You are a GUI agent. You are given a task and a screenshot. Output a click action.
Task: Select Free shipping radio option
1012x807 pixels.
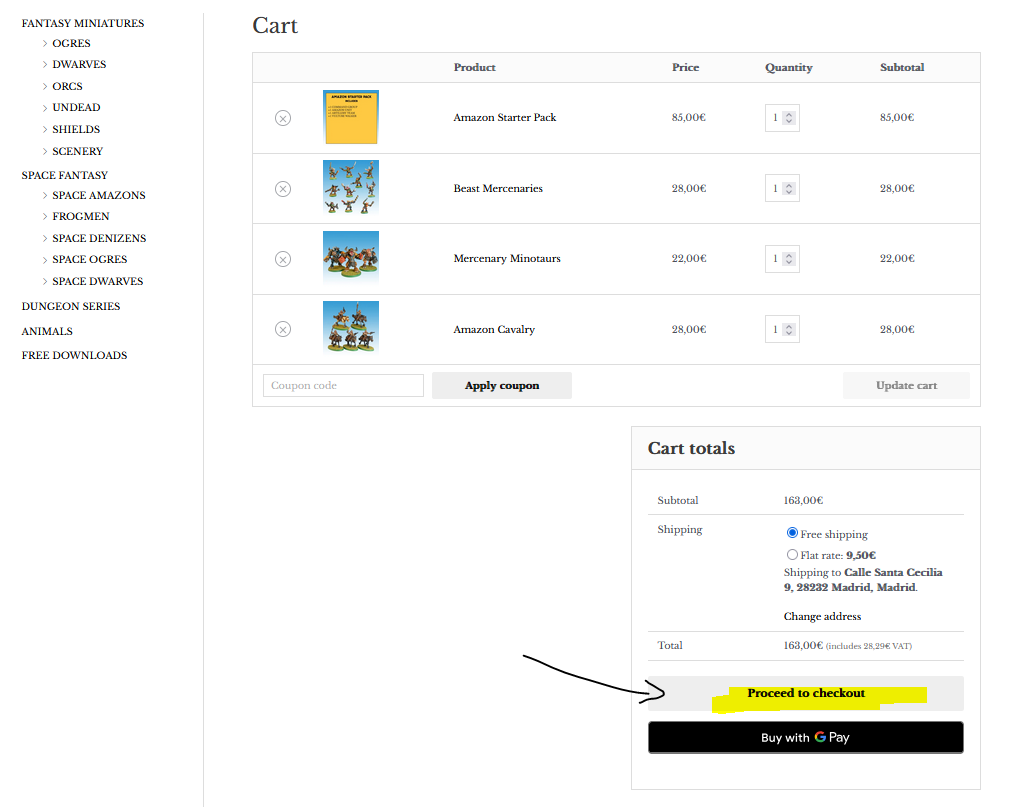click(x=793, y=534)
